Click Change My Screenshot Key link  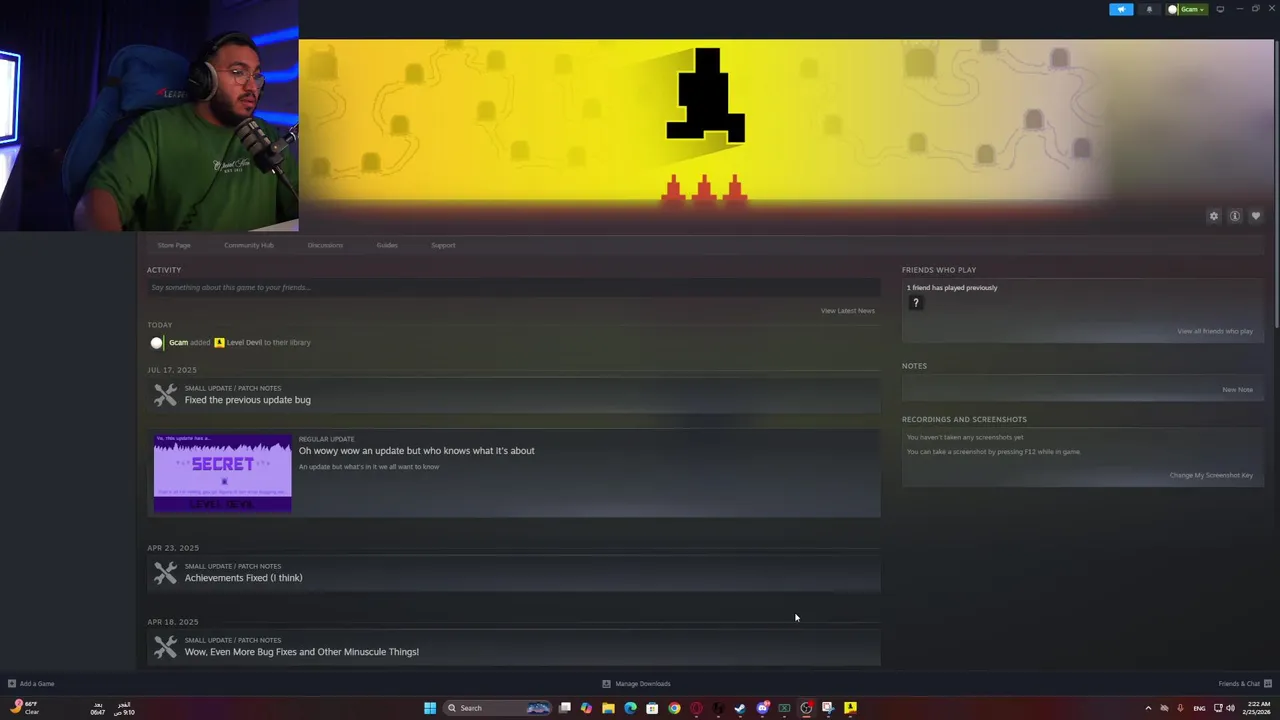point(1211,475)
